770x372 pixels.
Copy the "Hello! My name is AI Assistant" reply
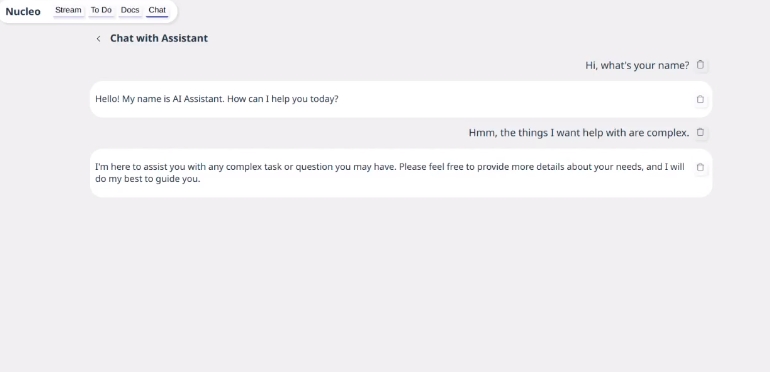point(700,99)
